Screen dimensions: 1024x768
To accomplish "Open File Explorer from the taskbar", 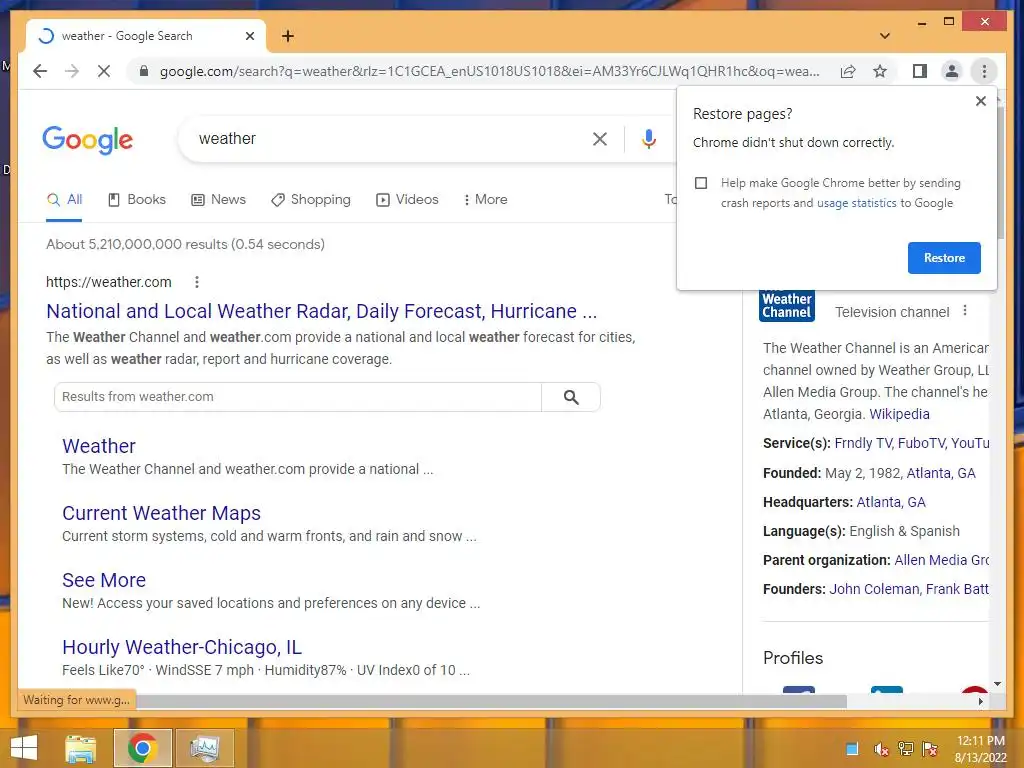I will click(x=80, y=748).
